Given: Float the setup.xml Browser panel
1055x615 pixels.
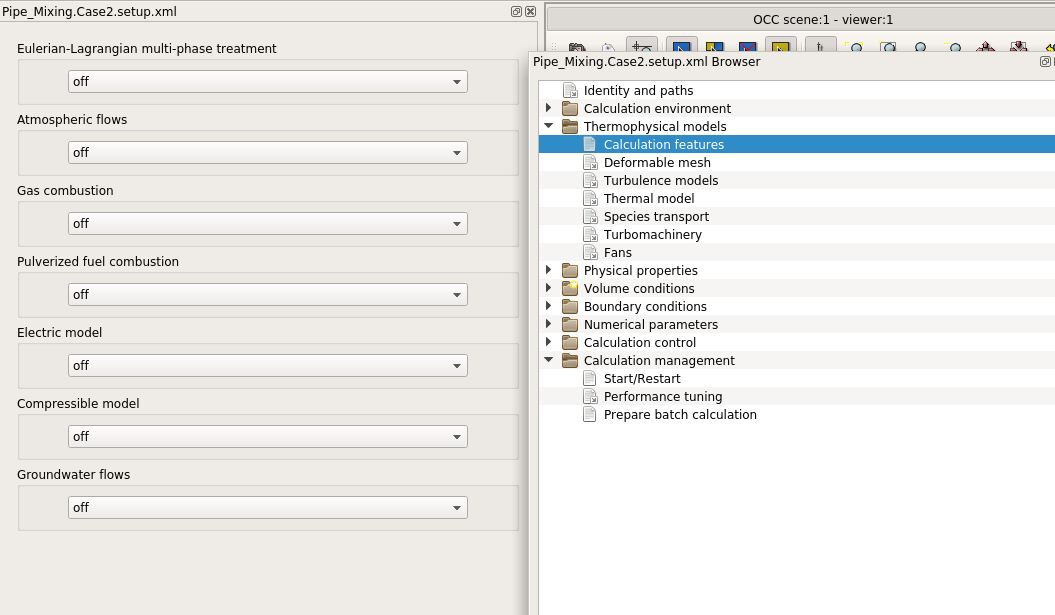Looking at the screenshot, I should point(1045,62).
